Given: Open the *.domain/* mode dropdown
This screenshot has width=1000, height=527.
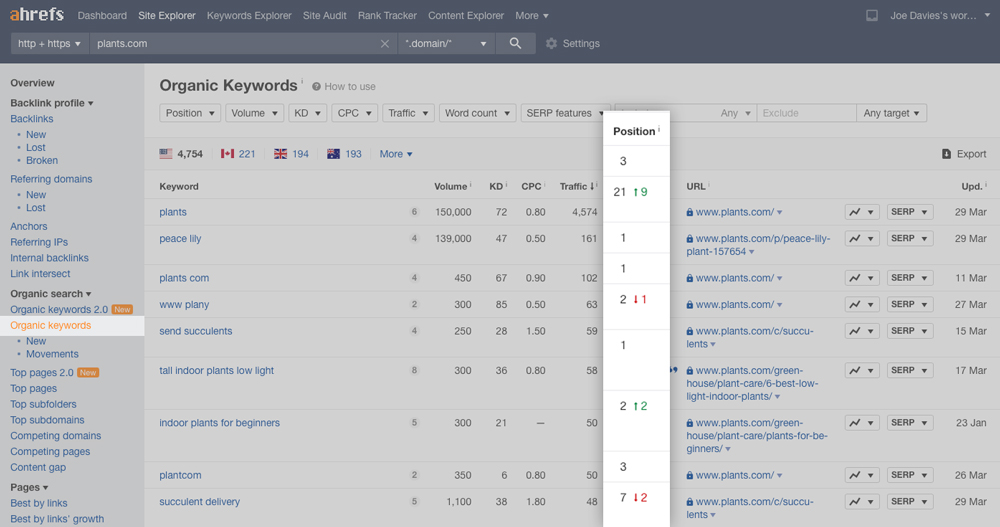Looking at the screenshot, I should coord(446,43).
